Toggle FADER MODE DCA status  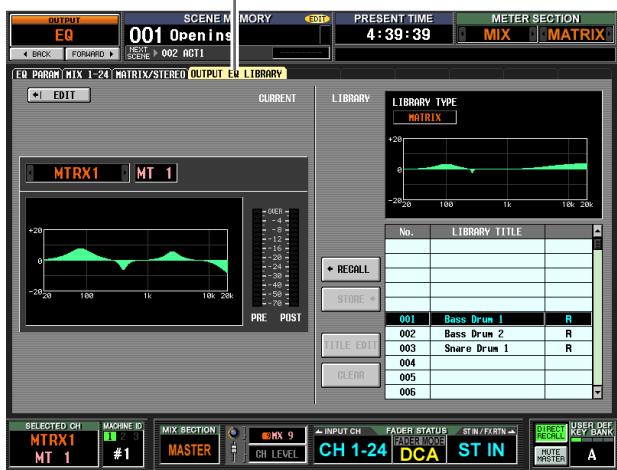(419, 450)
